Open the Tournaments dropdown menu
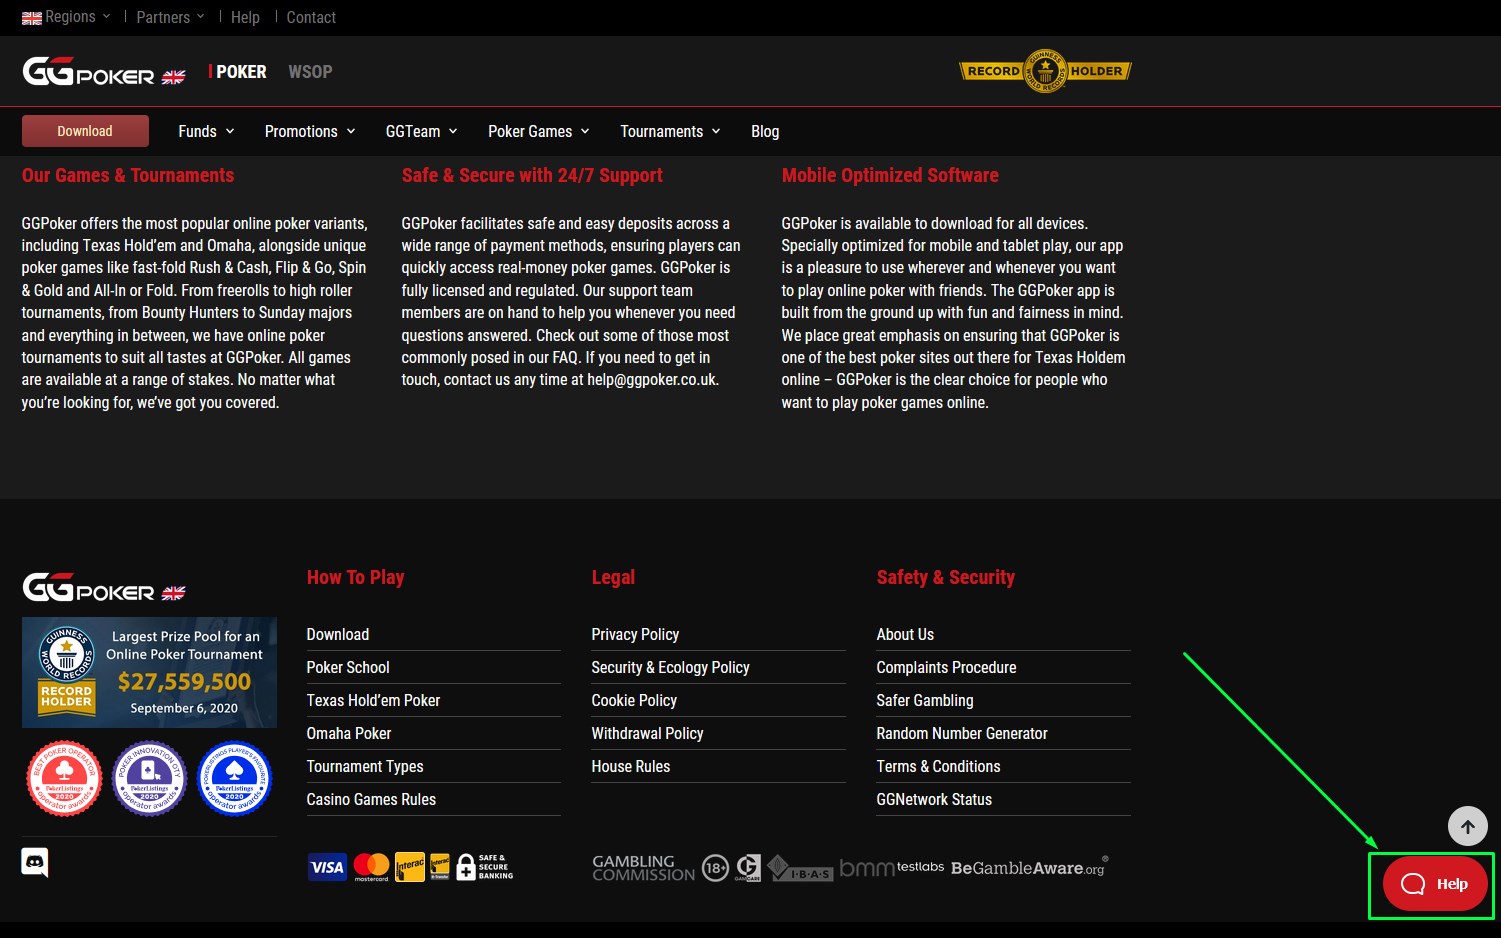 pyautogui.click(x=670, y=131)
